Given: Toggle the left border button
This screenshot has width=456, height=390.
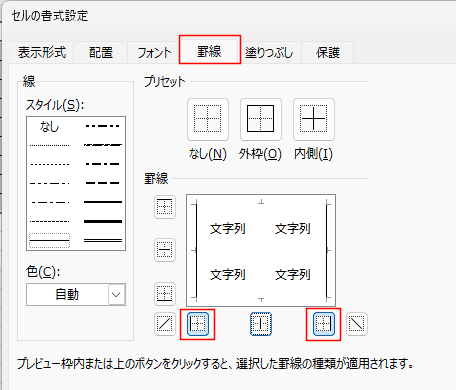Looking at the screenshot, I should 198,324.
